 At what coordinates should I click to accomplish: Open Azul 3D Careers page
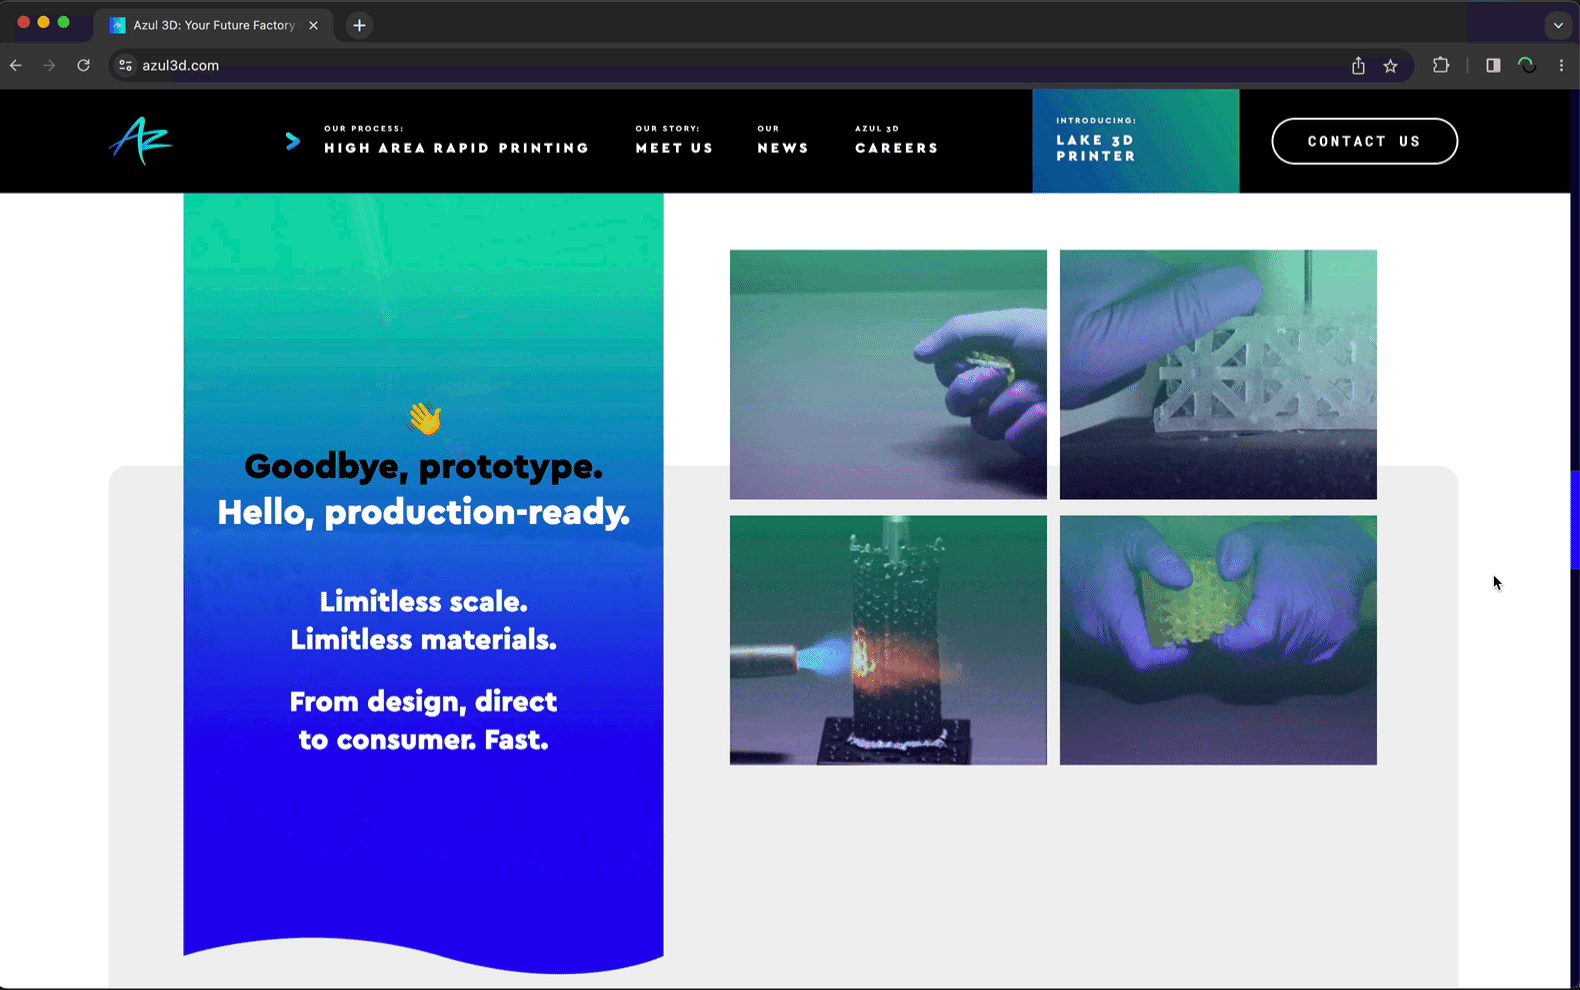coord(897,141)
